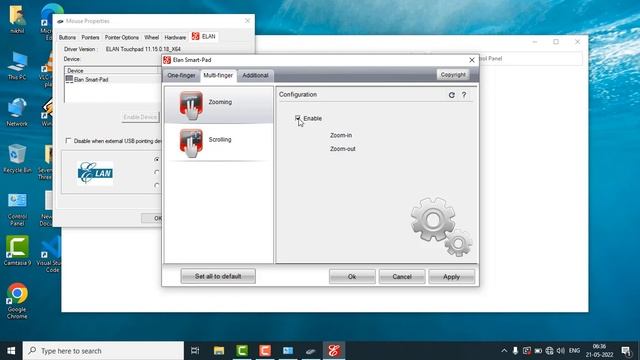
Task: Open orange Camtasia recorder taskbar icon
Action: (x=265, y=351)
